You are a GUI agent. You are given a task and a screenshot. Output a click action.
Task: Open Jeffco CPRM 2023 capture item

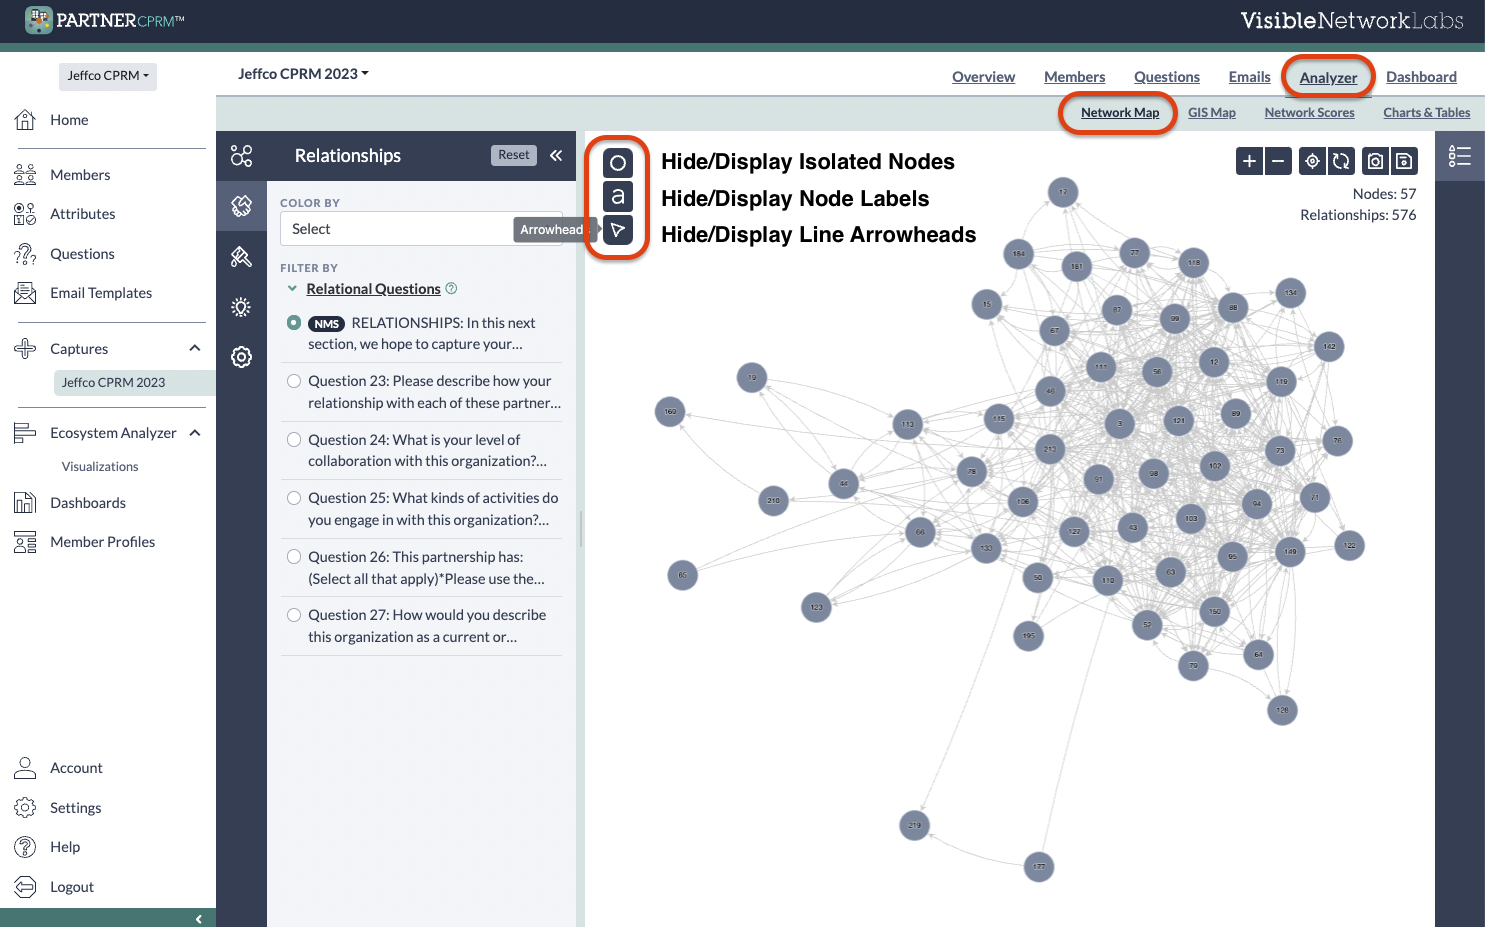pos(133,383)
